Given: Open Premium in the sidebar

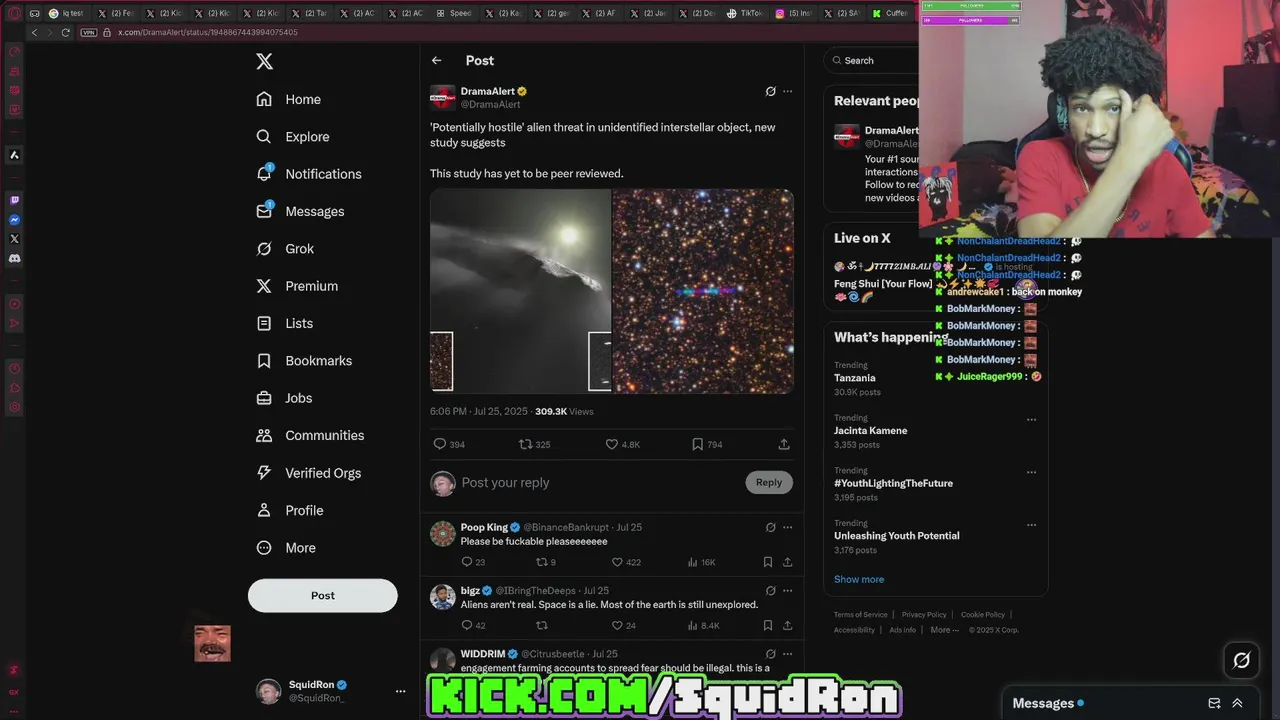Looking at the screenshot, I should pos(297,286).
